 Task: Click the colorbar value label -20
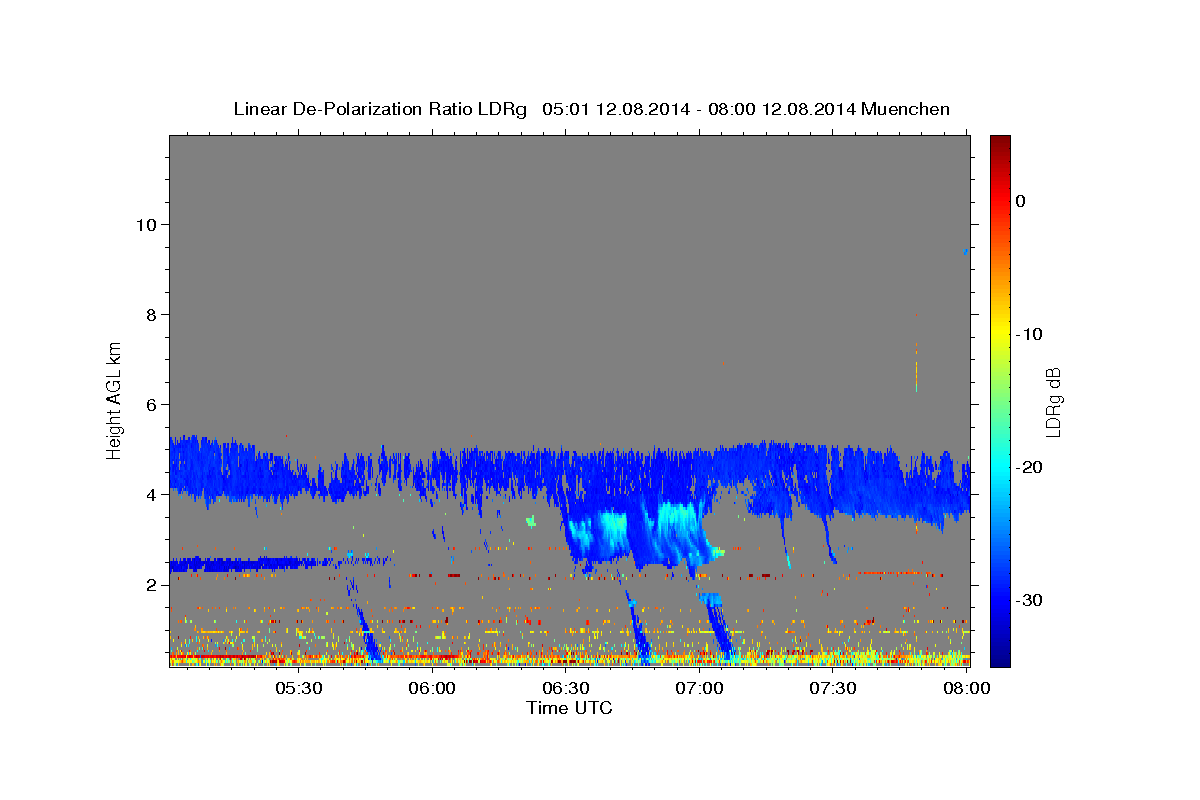pos(1030,467)
